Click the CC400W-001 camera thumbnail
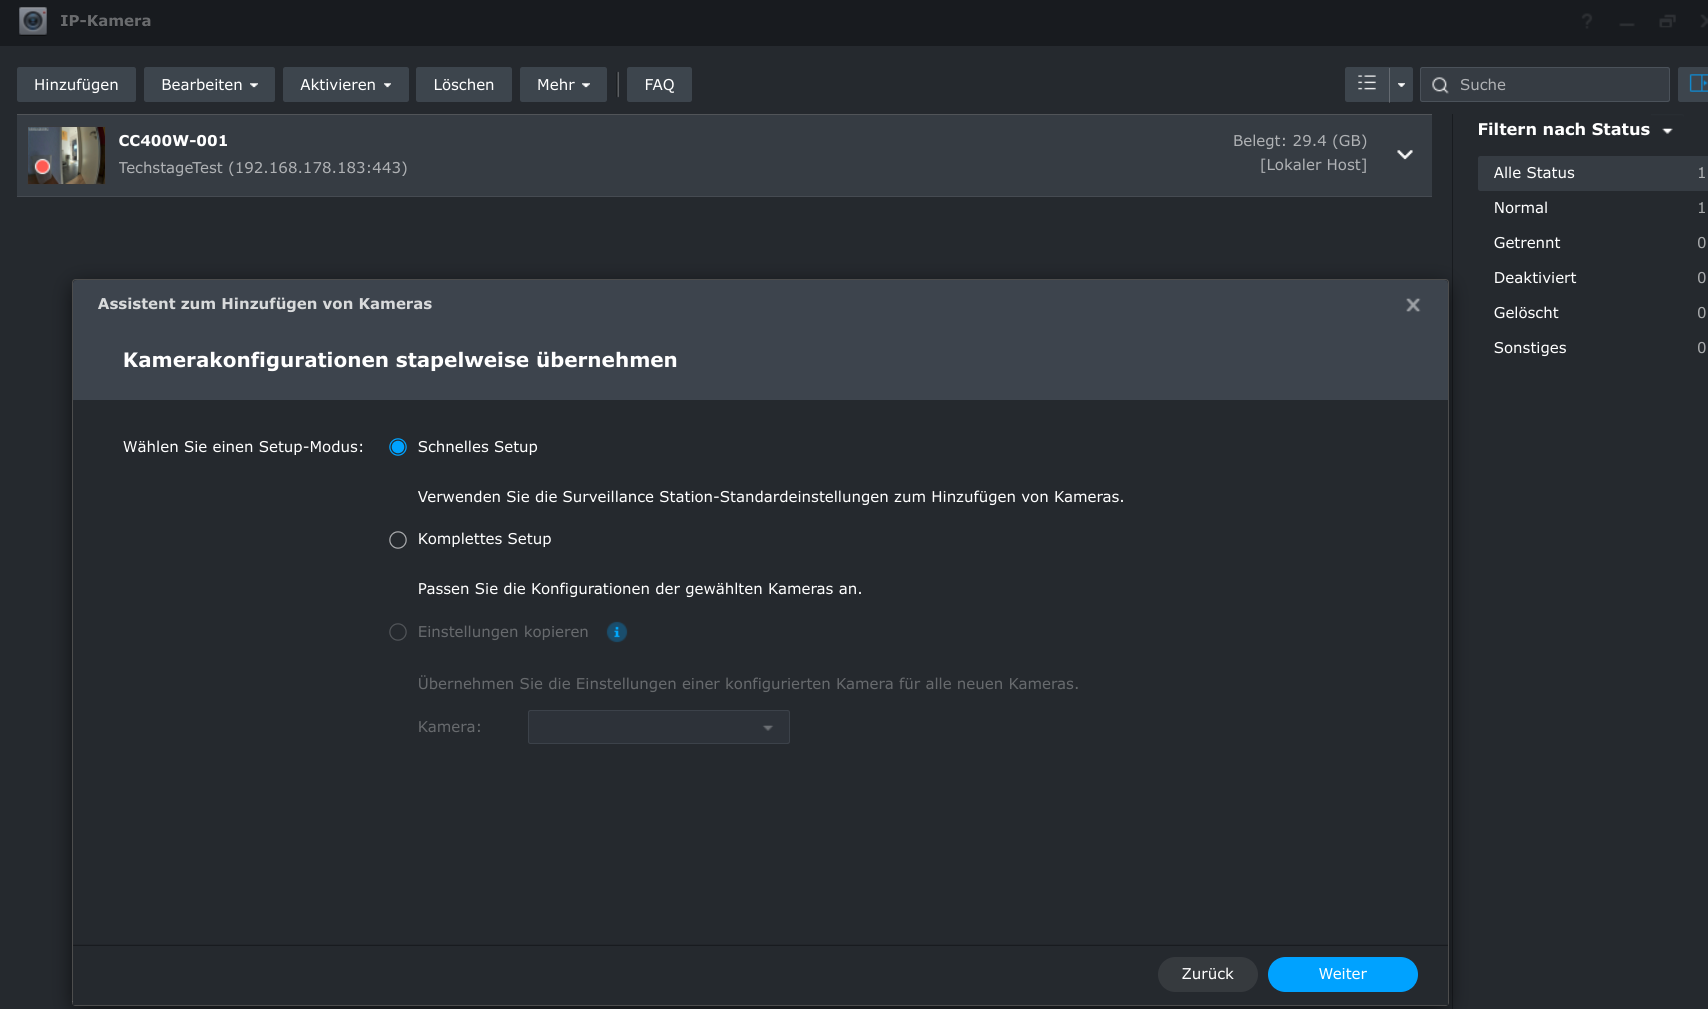 tap(66, 155)
